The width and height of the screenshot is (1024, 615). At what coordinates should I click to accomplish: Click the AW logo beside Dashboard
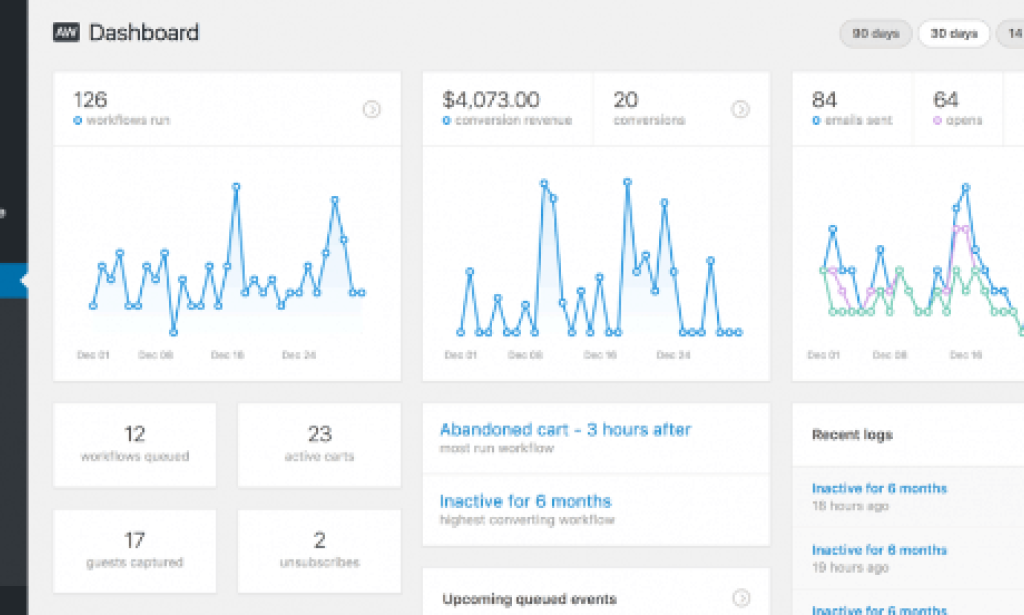pos(66,33)
